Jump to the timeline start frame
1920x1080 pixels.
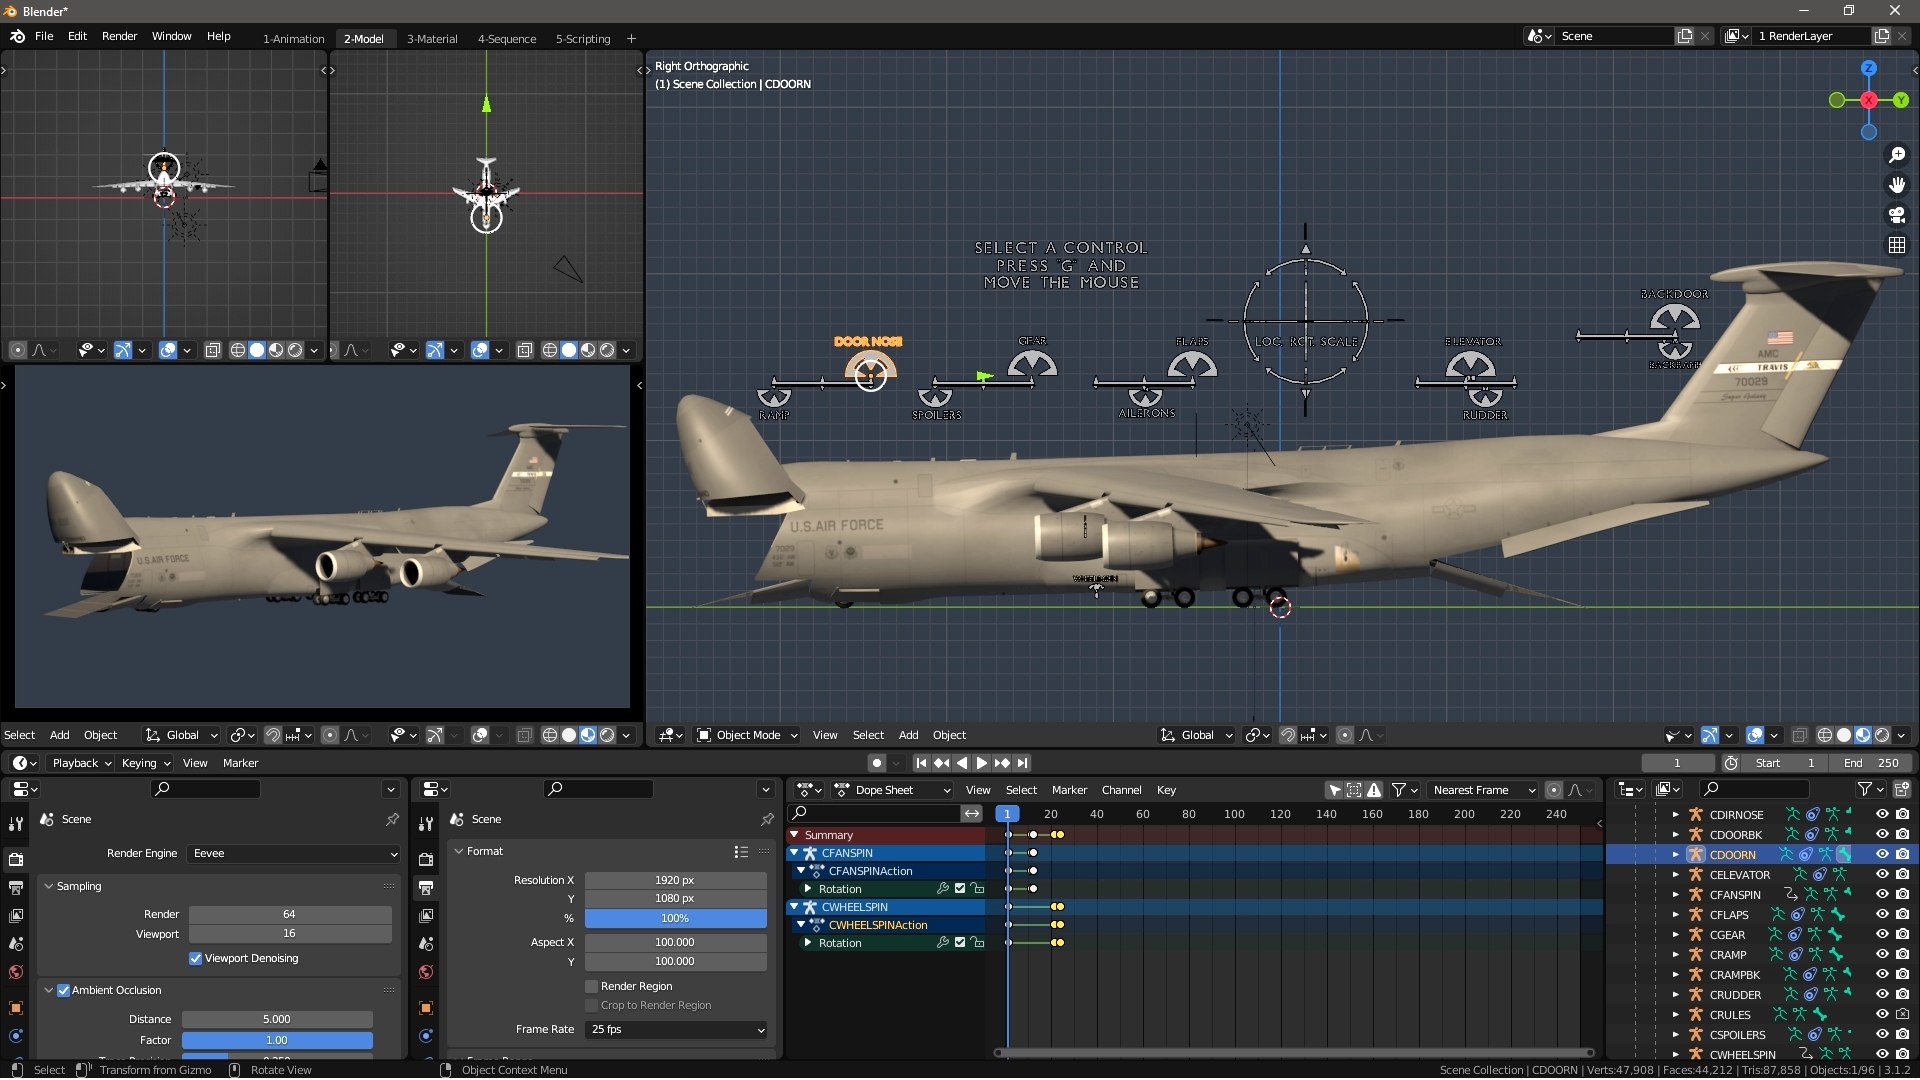click(x=921, y=763)
